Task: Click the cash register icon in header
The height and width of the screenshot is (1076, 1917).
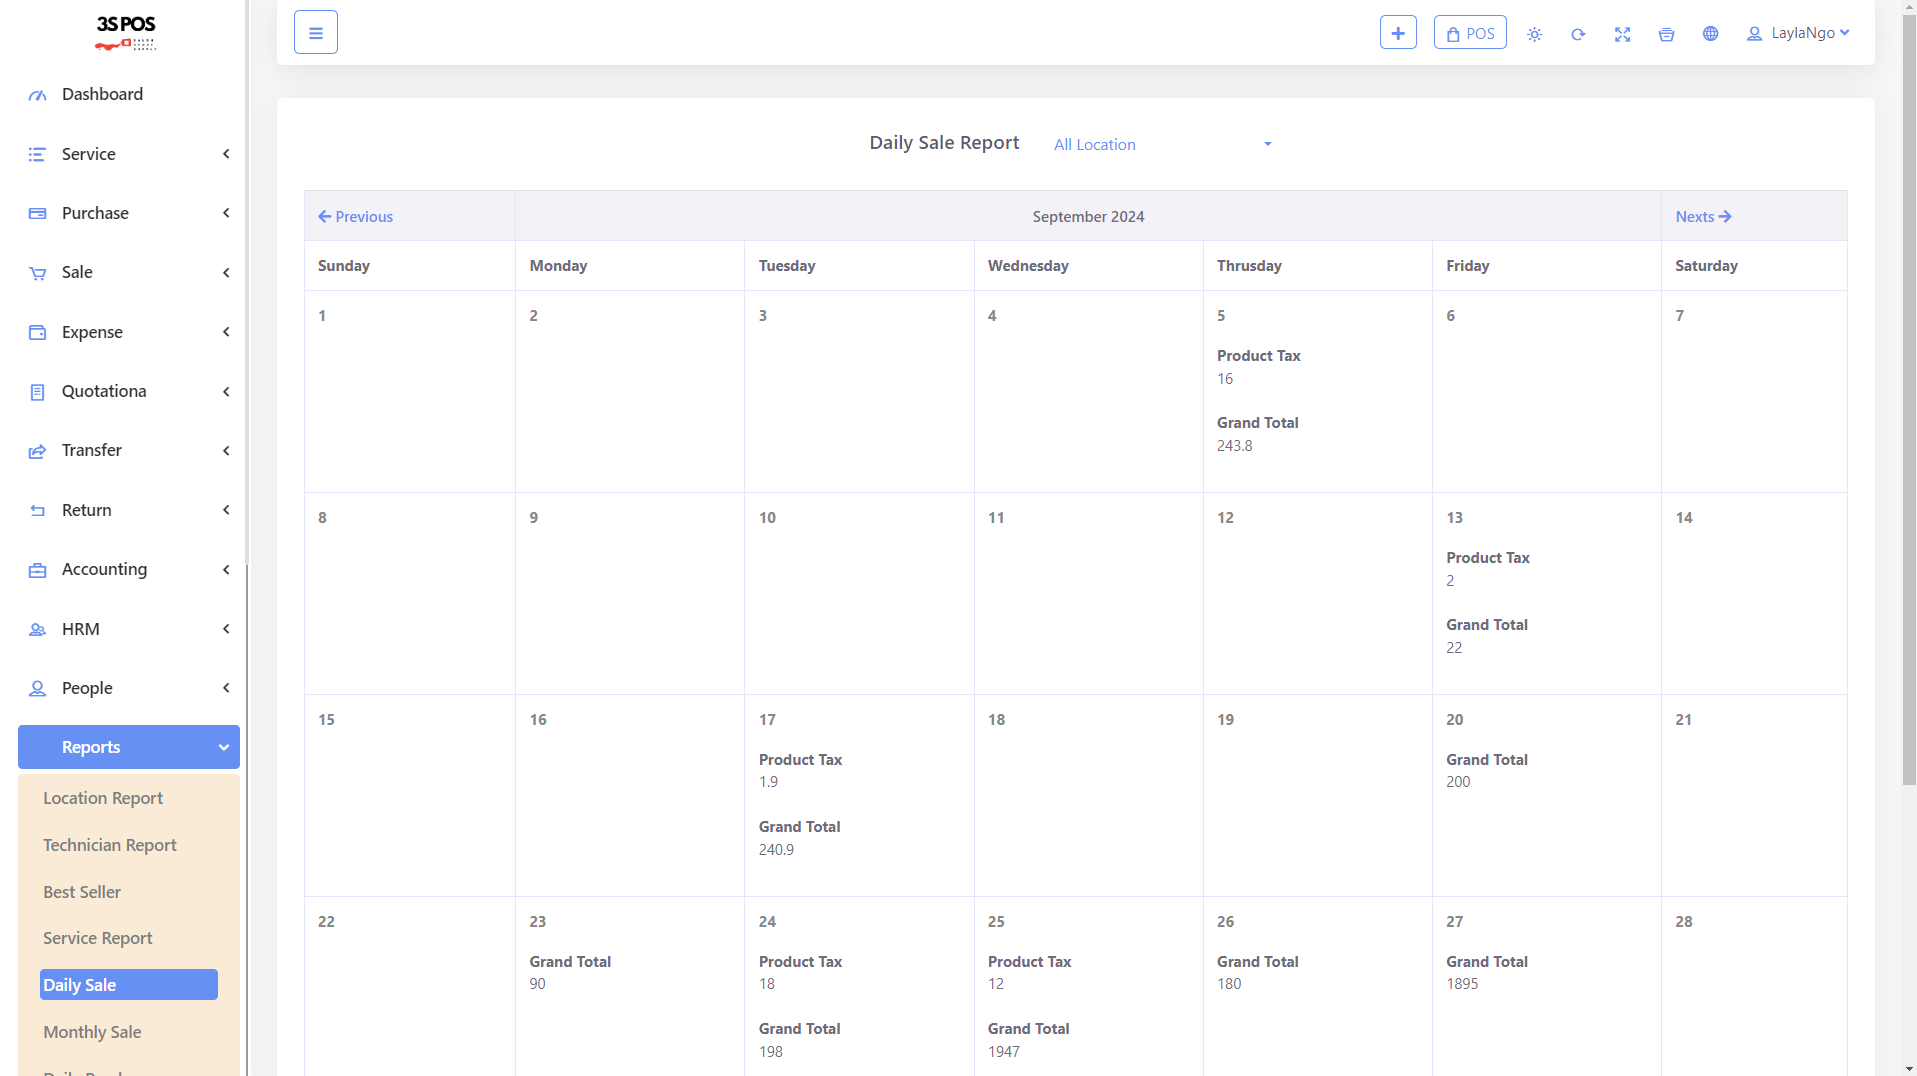Action: 1666,34
